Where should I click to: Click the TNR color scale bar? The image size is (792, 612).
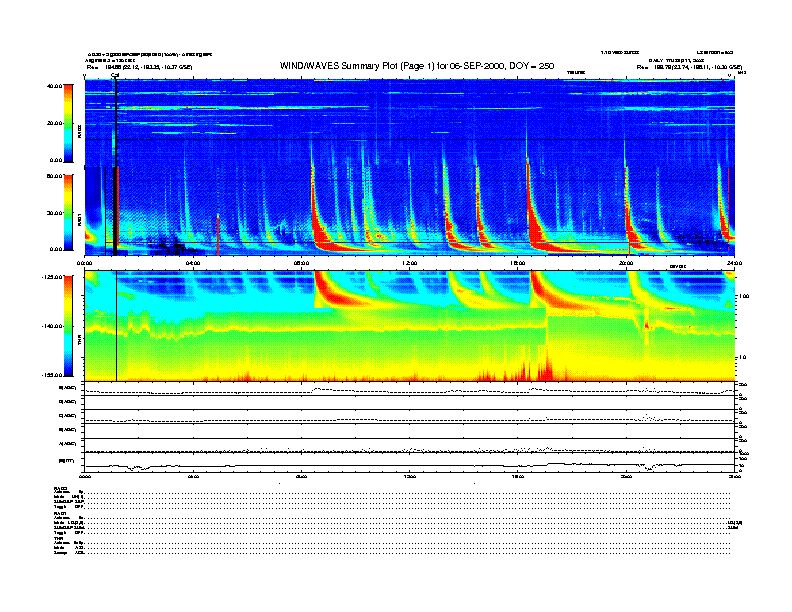(68, 326)
